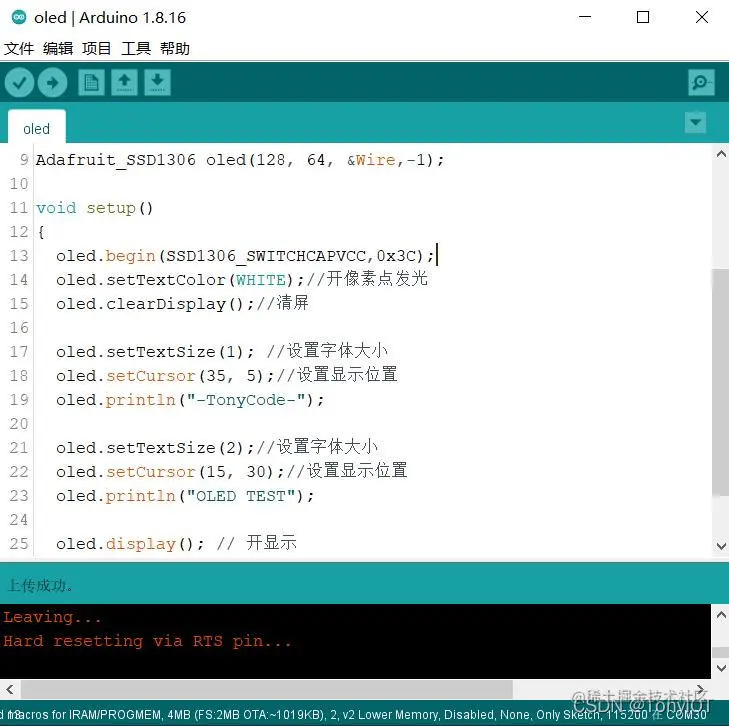Select the oled sketch tab
Image resolution: width=729 pixels, height=726 pixels.
tap(37, 128)
